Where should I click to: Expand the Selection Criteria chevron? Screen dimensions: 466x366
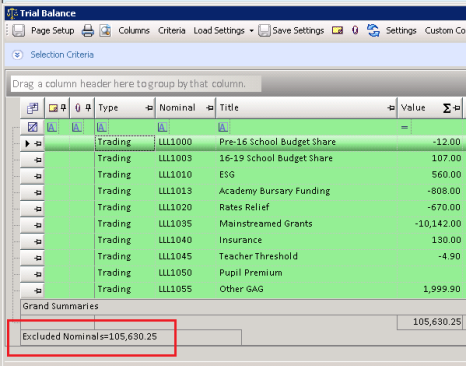[x=17, y=55]
